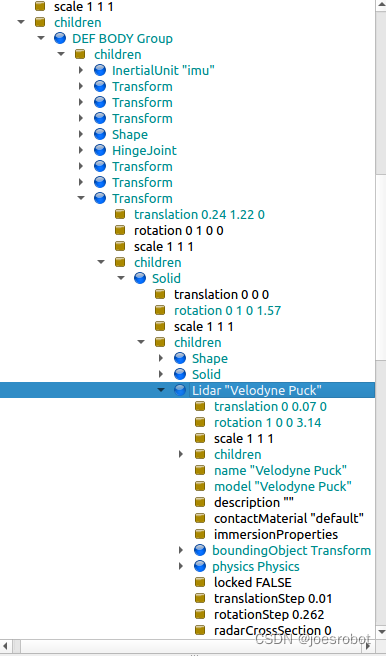
Task: Click the cube icon beside immersionProperties
Action: 200,534
